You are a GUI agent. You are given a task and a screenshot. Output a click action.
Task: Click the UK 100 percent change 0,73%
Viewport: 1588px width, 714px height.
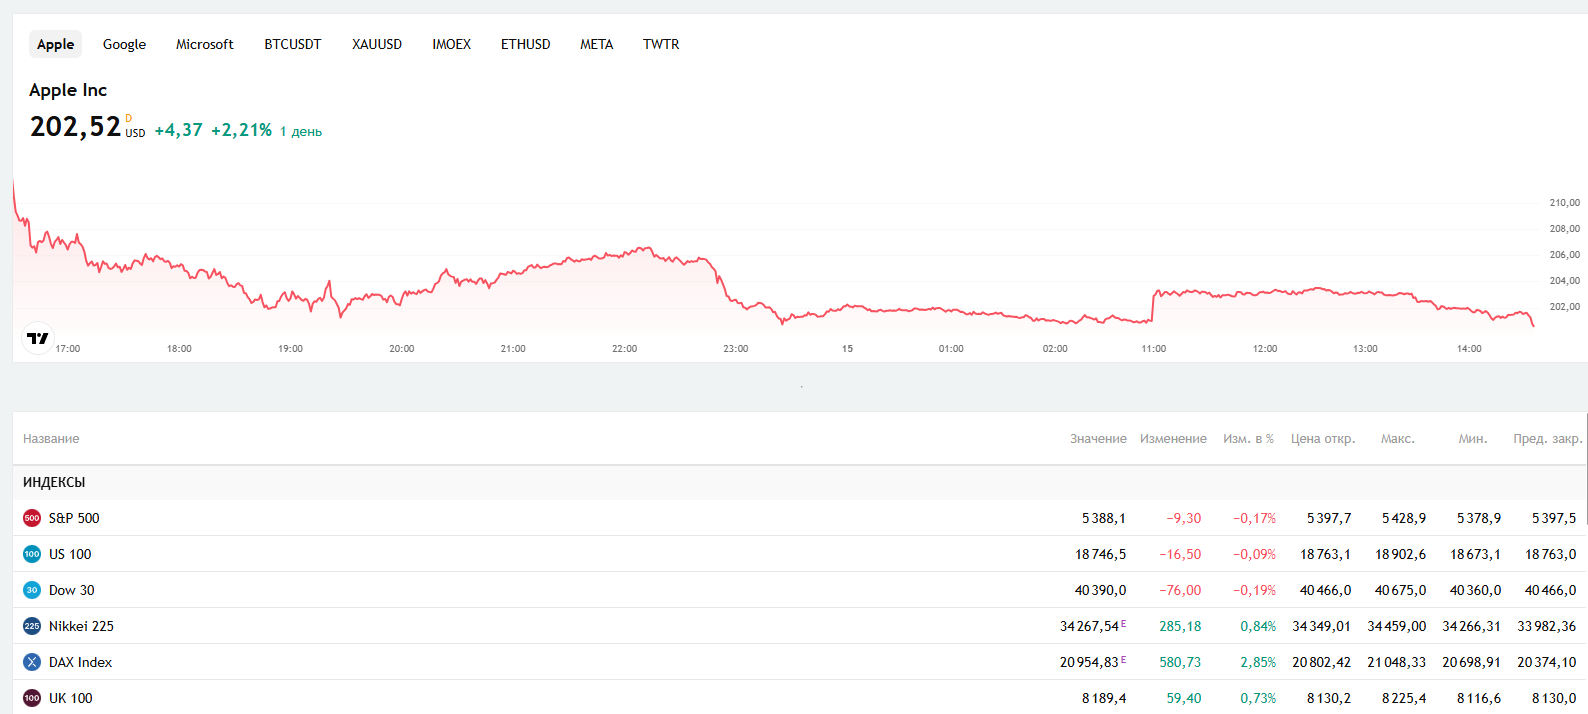click(1258, 698)
